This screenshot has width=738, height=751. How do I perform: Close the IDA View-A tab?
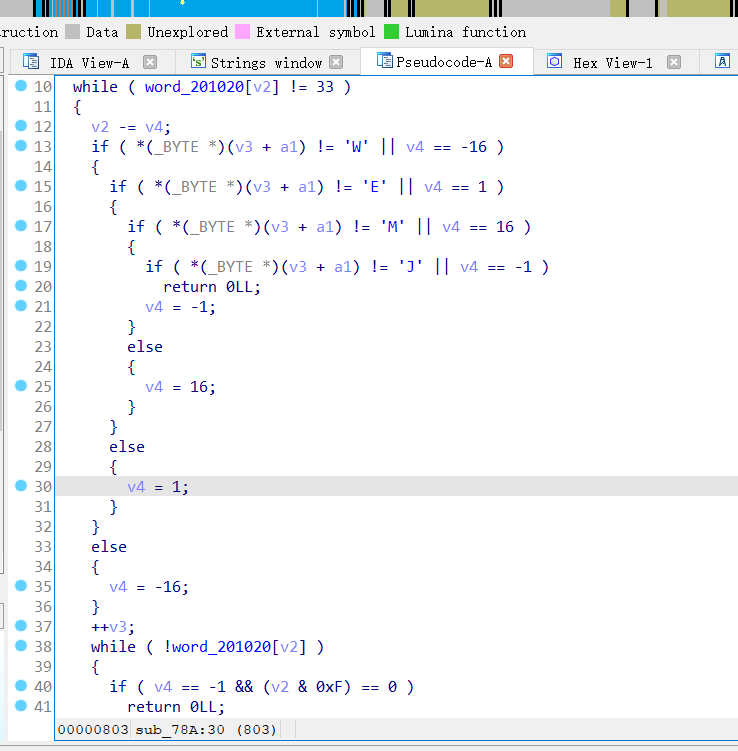[x=150, y=62]
